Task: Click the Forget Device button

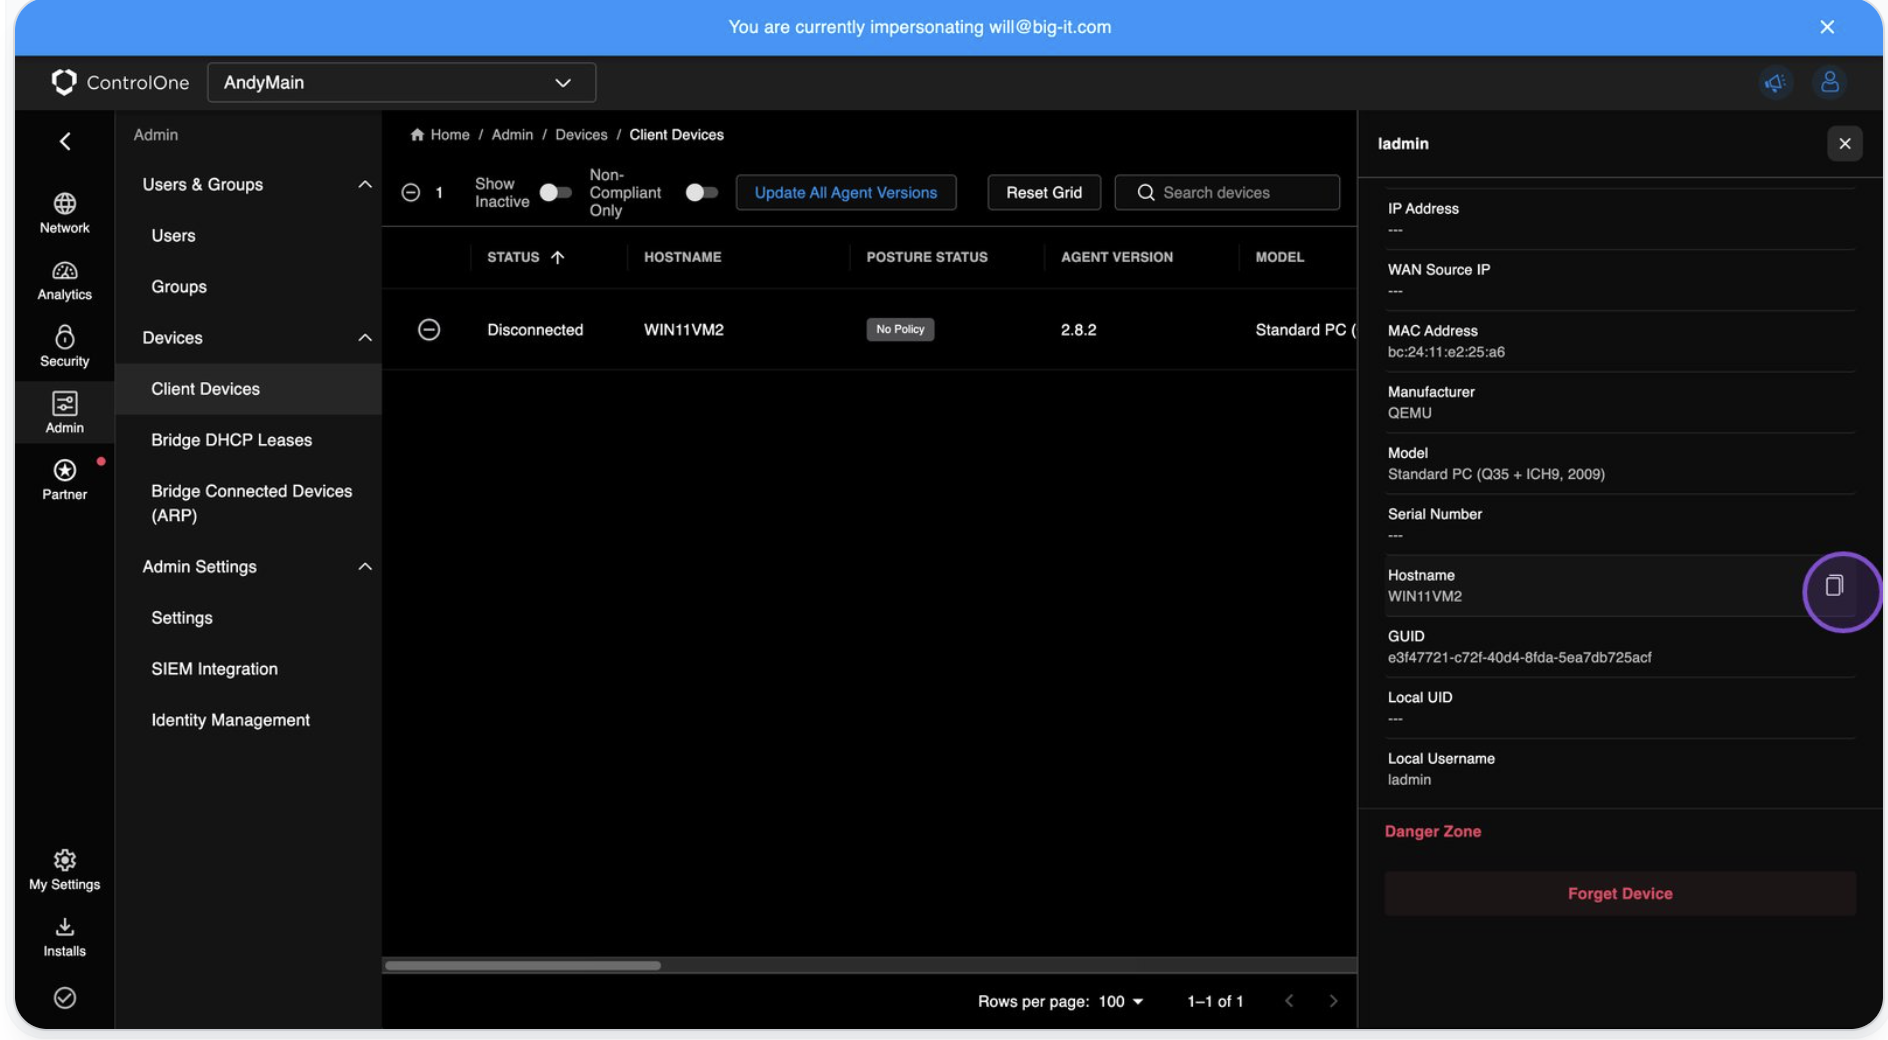Action: tap(1619, 893)
